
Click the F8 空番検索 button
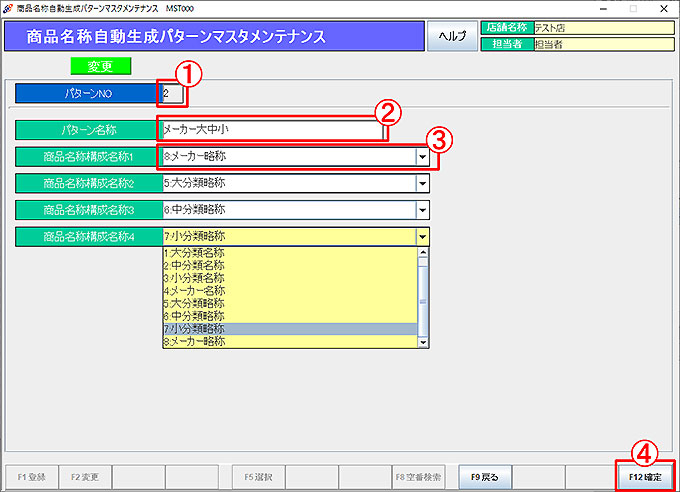click(418, 477)
